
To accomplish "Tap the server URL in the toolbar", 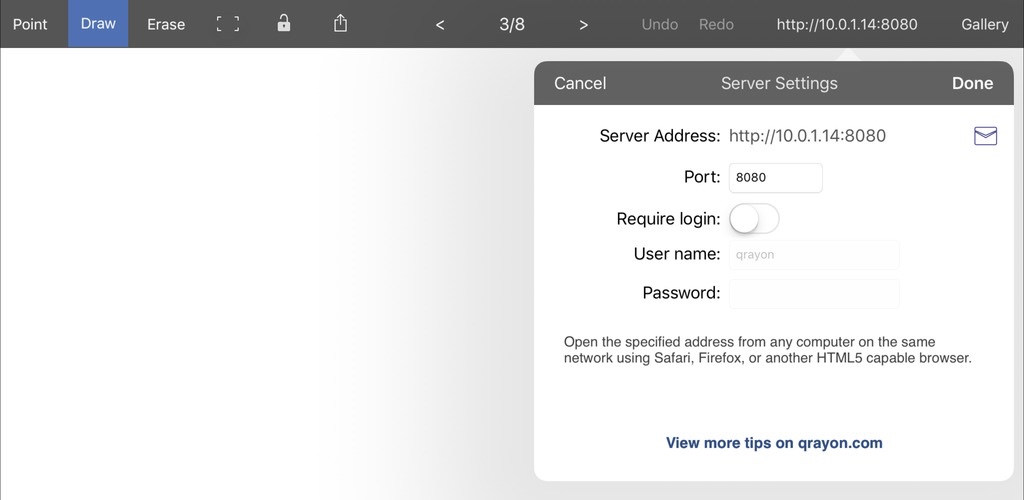I will point(847,25).
